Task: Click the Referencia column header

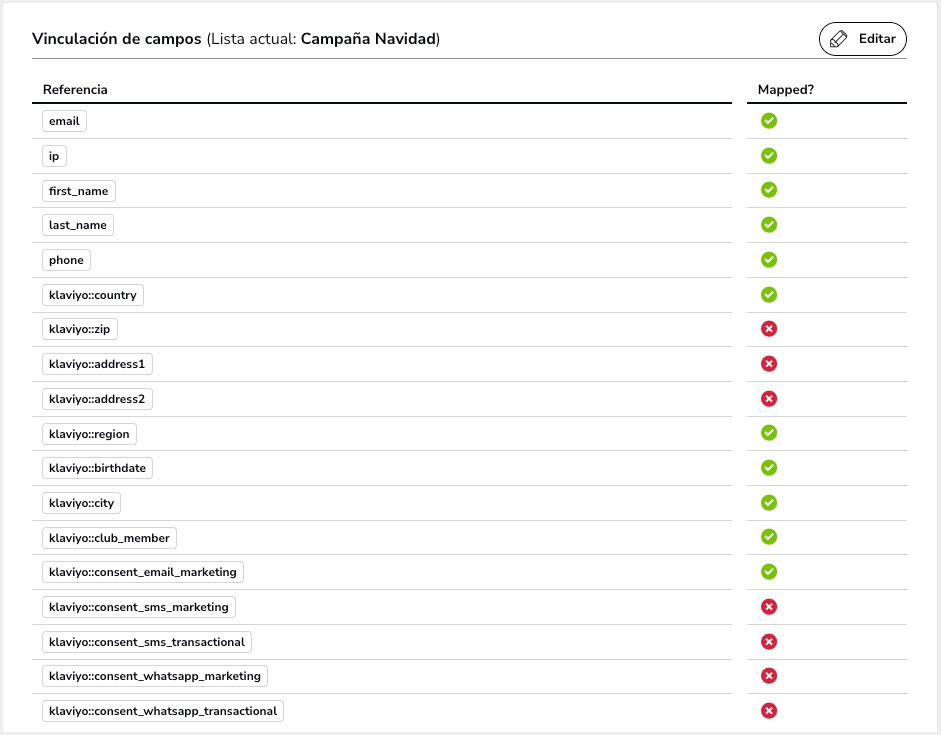Action: click(x=75, y=90)
